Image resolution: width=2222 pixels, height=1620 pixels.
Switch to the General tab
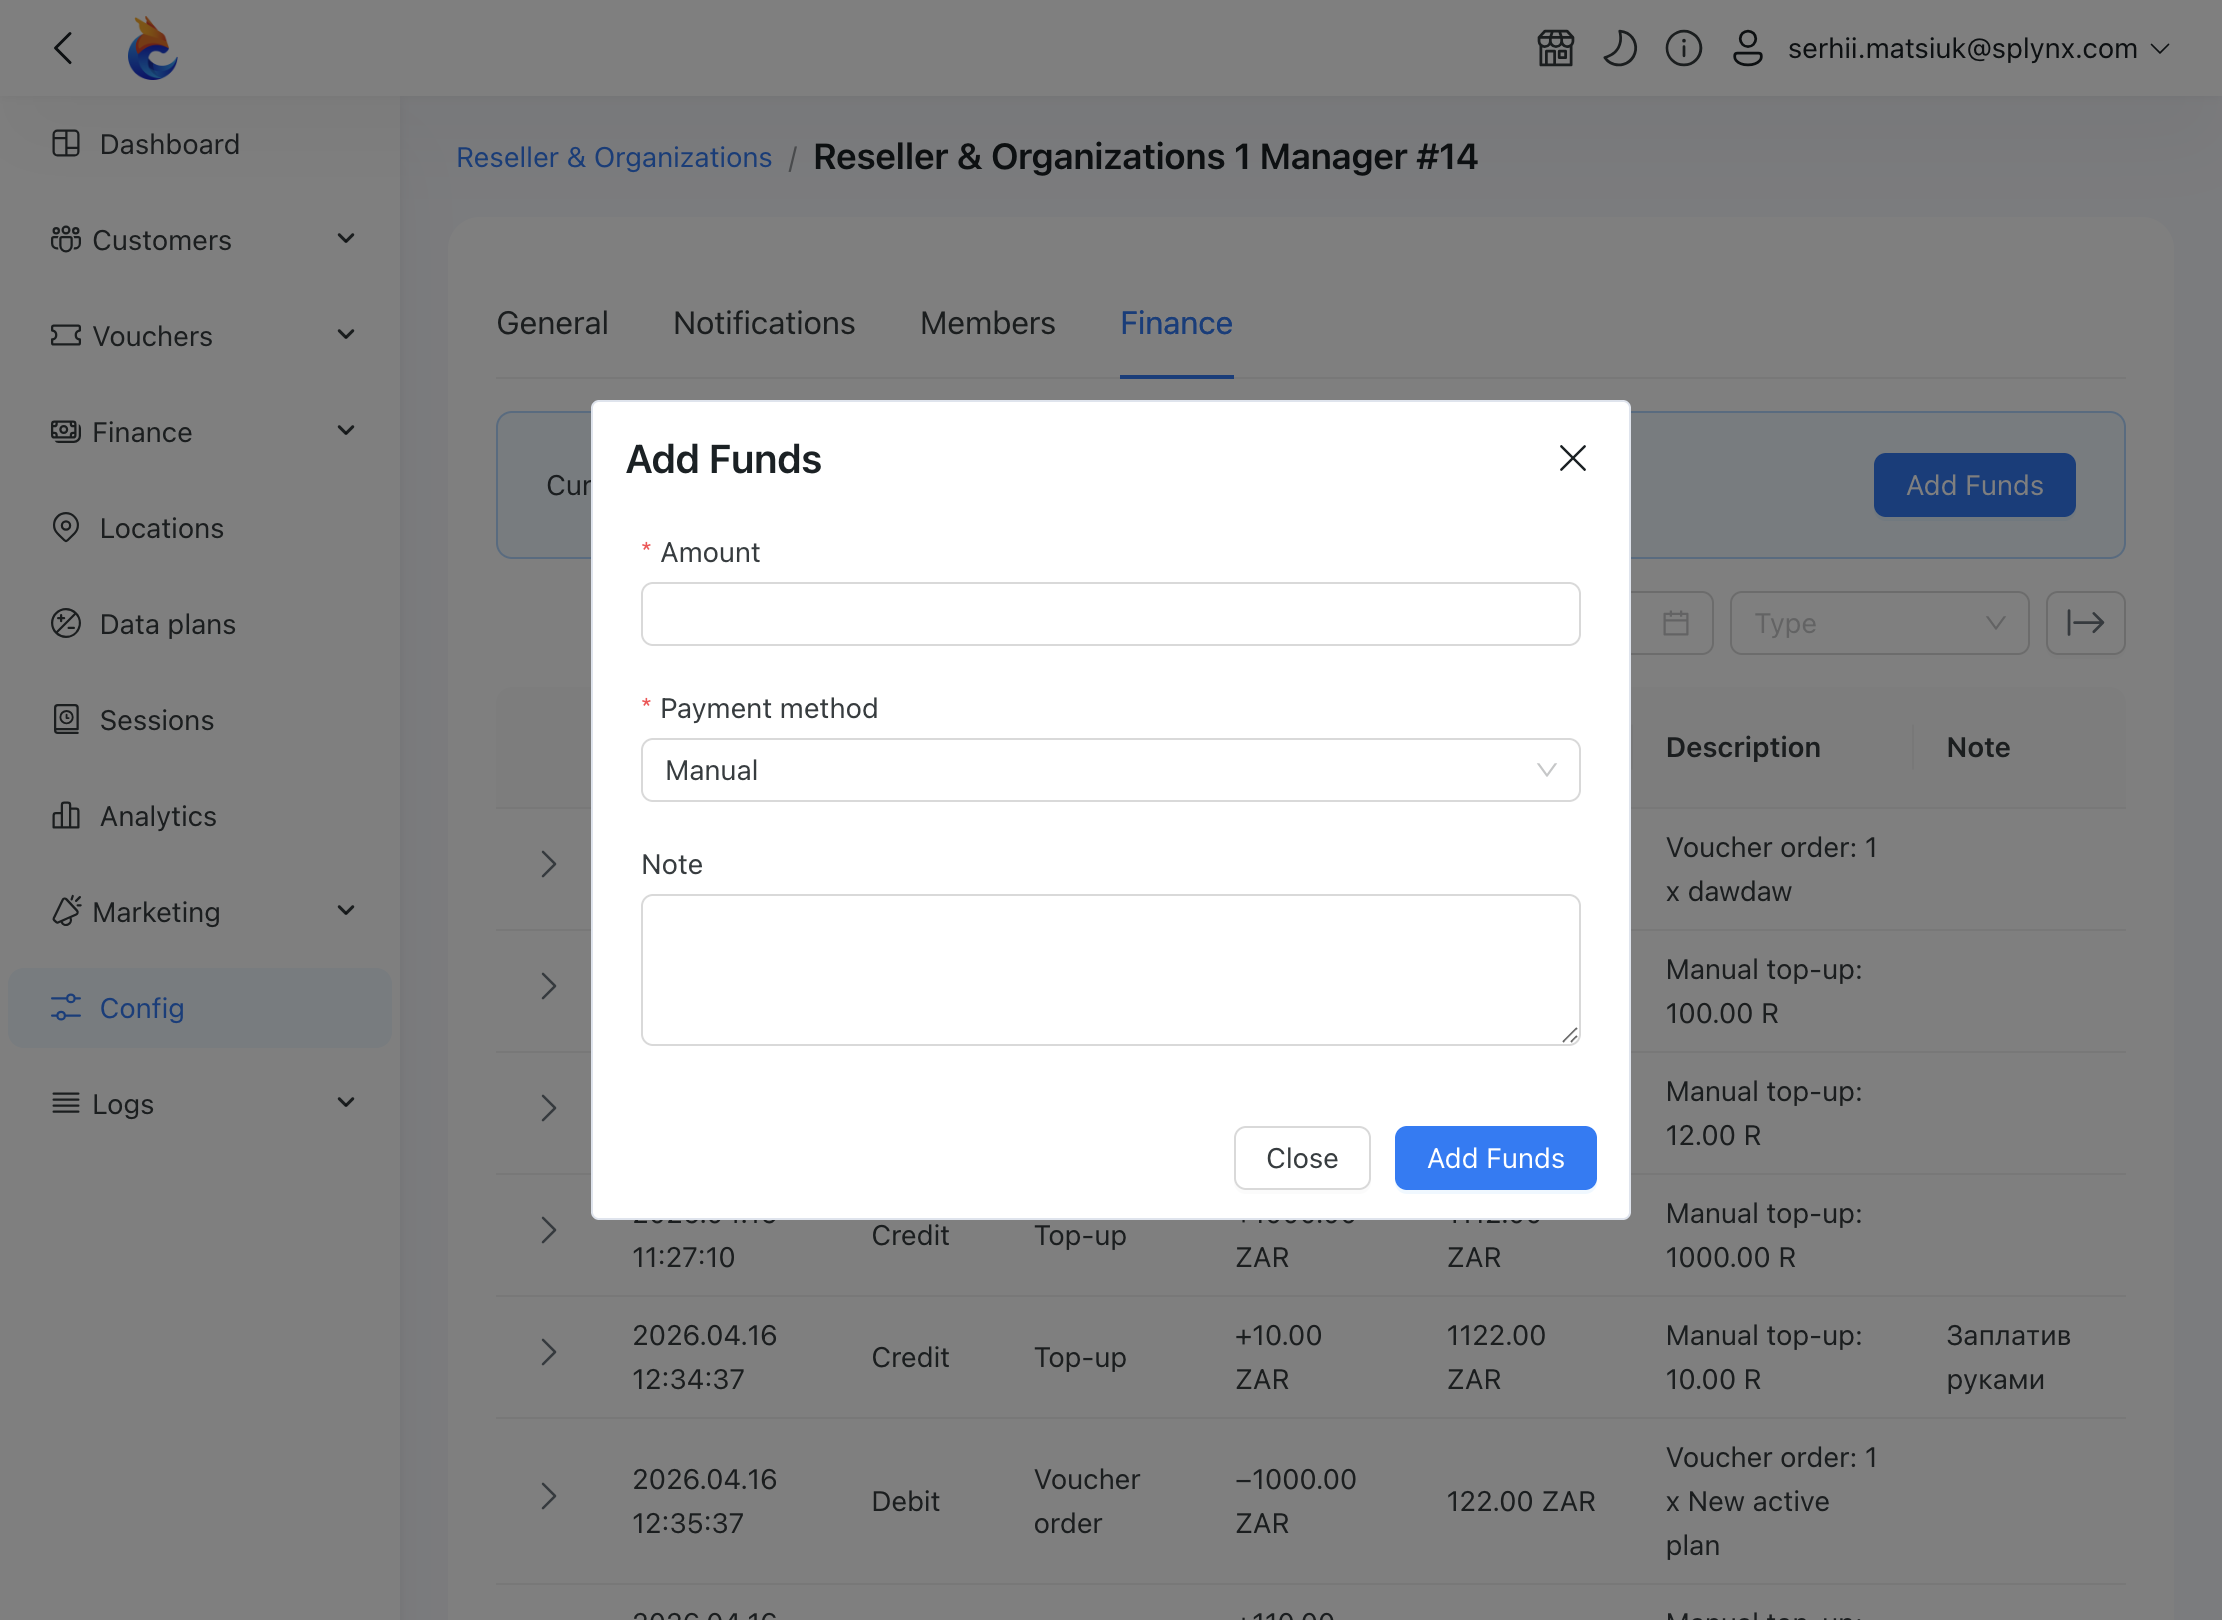pyautogui.click(x=552, y=323)
